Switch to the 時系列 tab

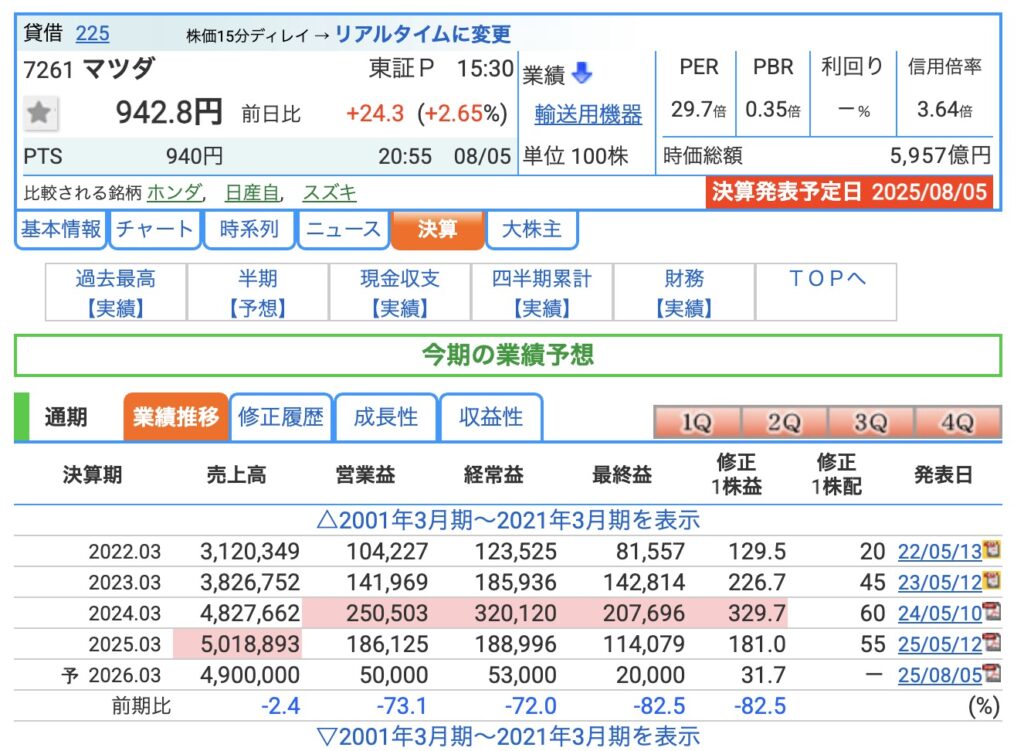tap(249, 229)
